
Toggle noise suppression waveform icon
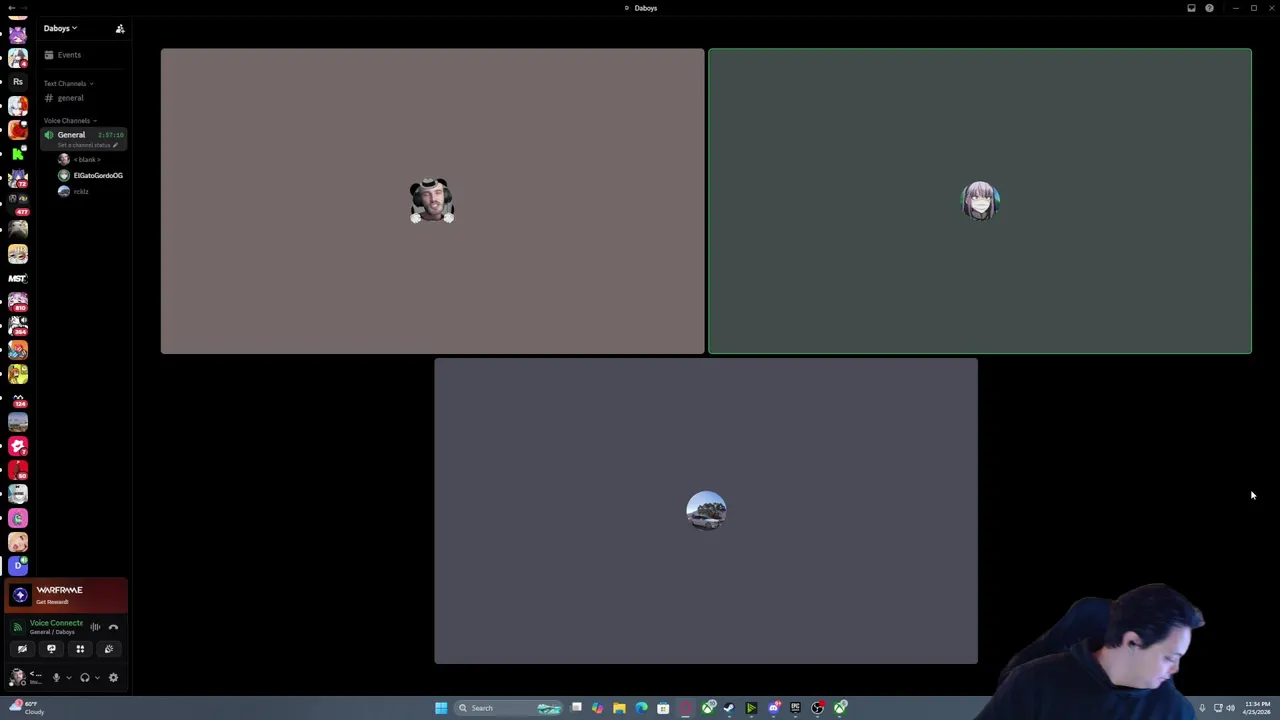(95, 627)
